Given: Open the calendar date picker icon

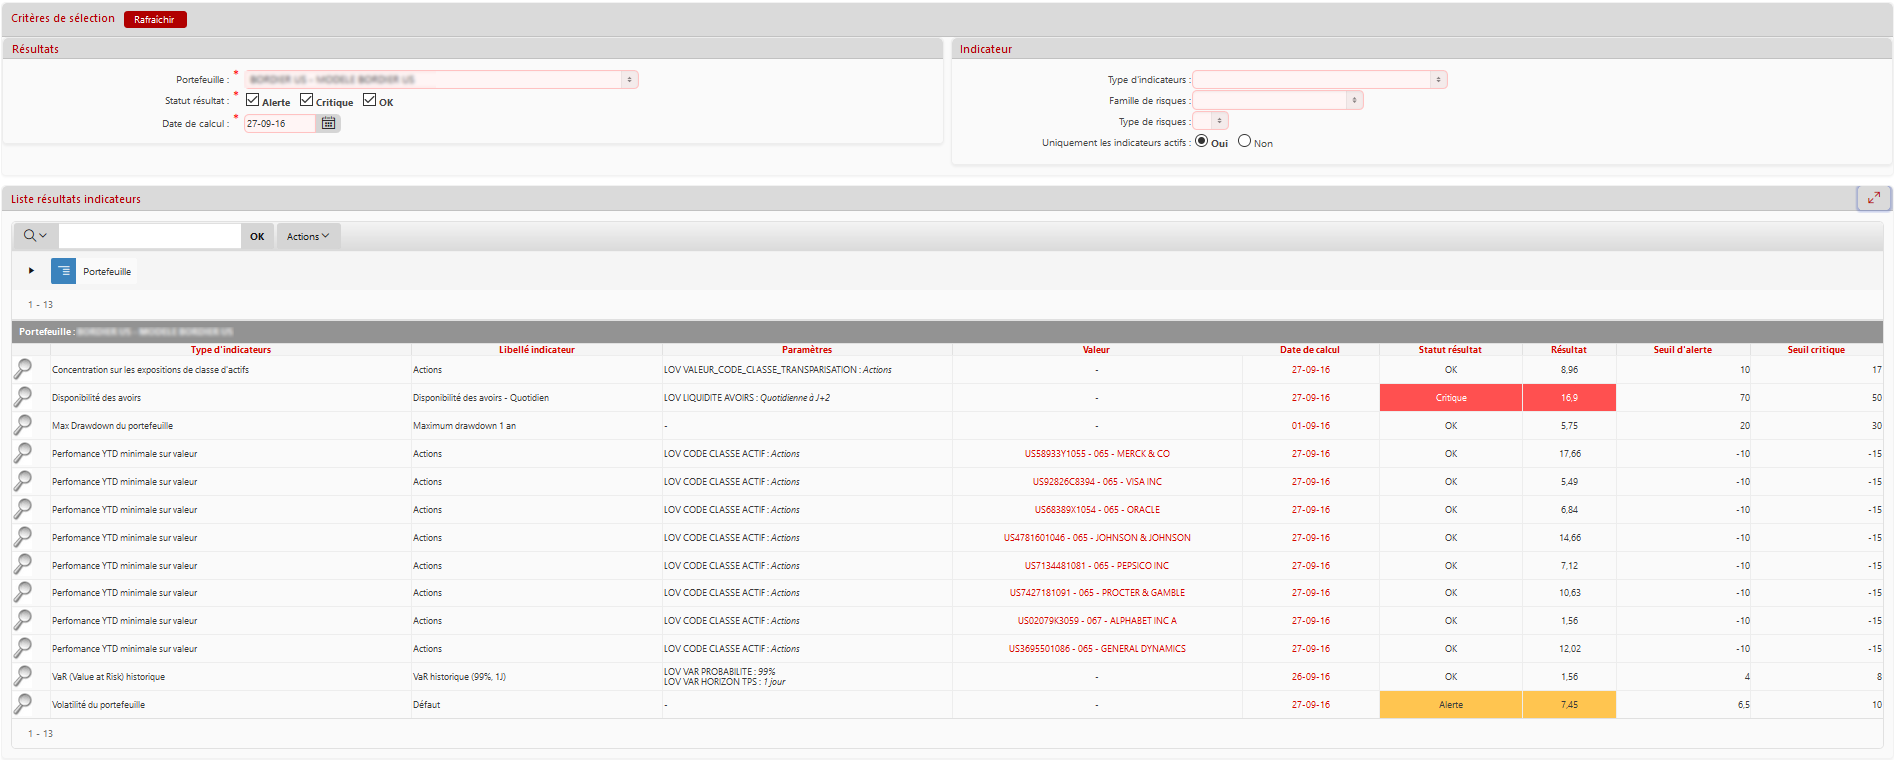Looking at the screenshot, I should tap(328, 123).
